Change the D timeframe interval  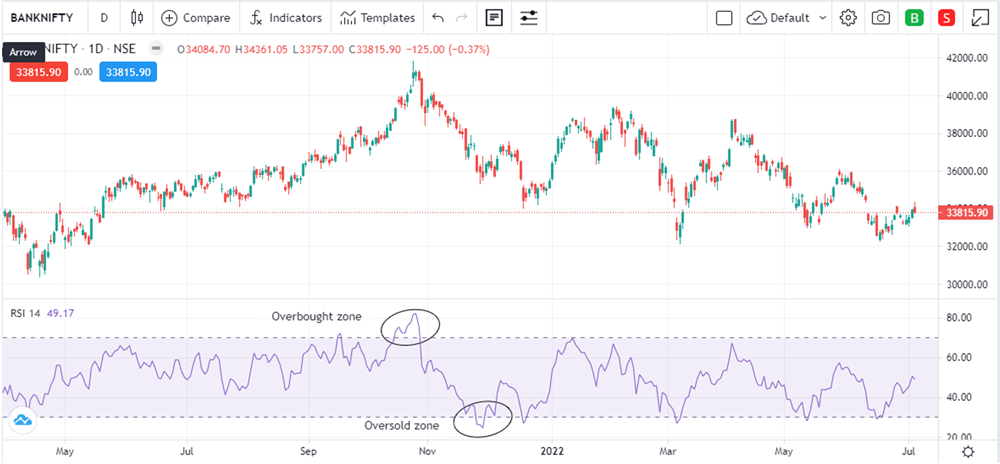pyautogui.click(x=104, y=18)
